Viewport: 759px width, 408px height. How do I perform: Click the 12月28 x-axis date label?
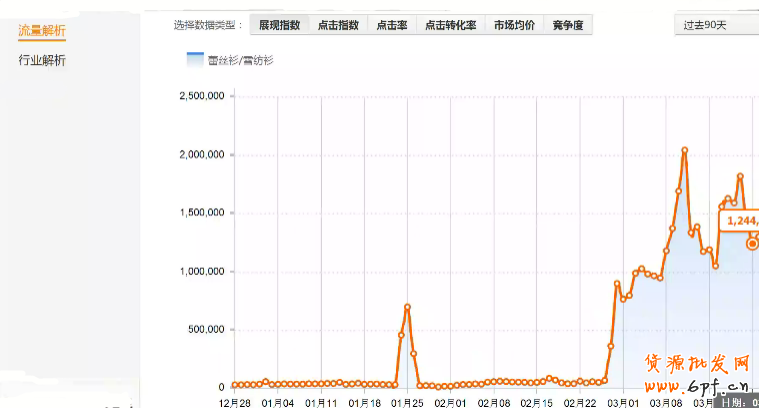(x=234, y=401)
